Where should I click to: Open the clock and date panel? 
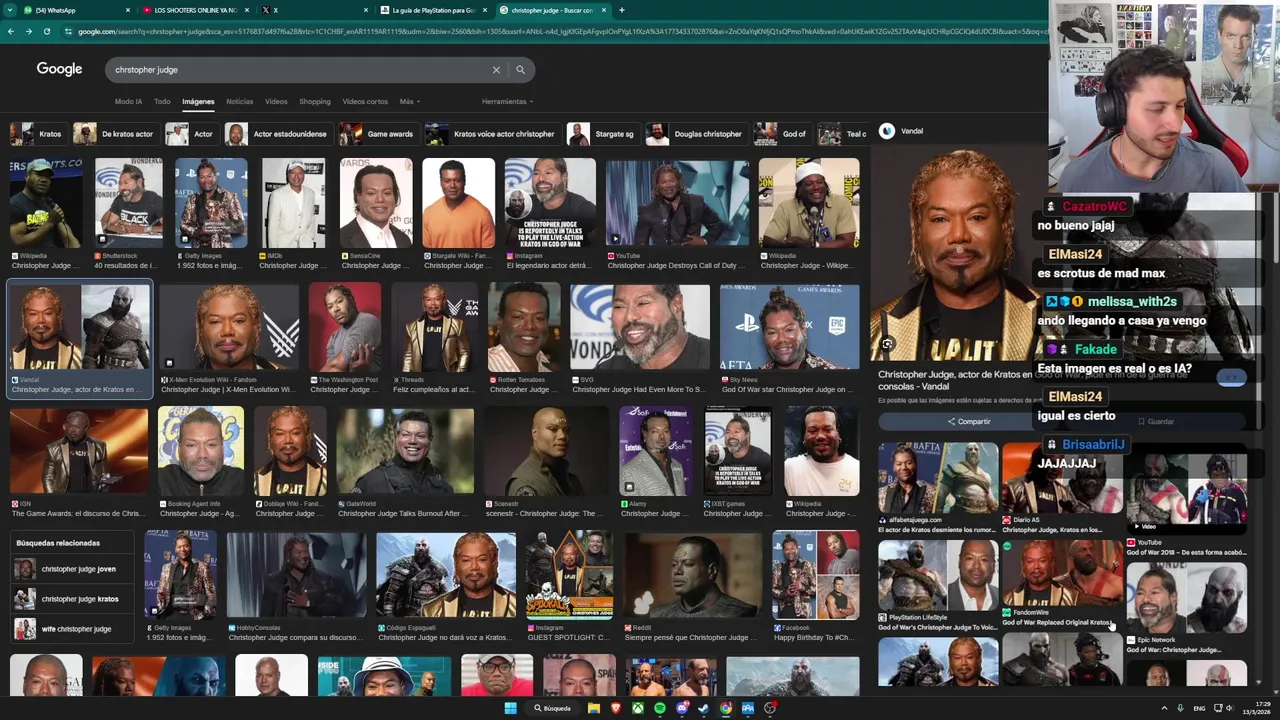(1256, 708)
